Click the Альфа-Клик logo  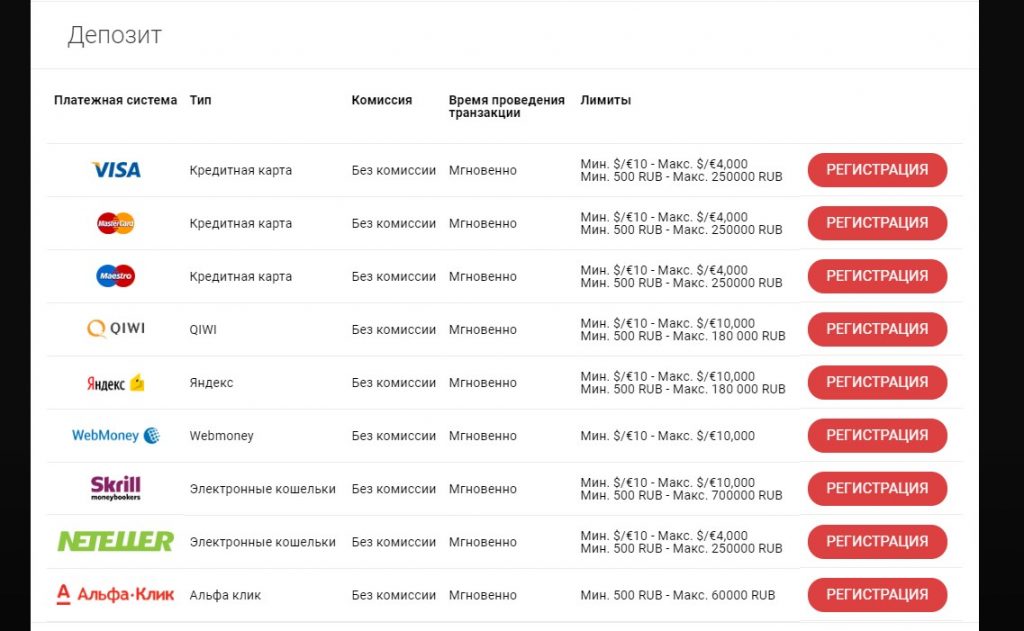(x=116, y=595)
